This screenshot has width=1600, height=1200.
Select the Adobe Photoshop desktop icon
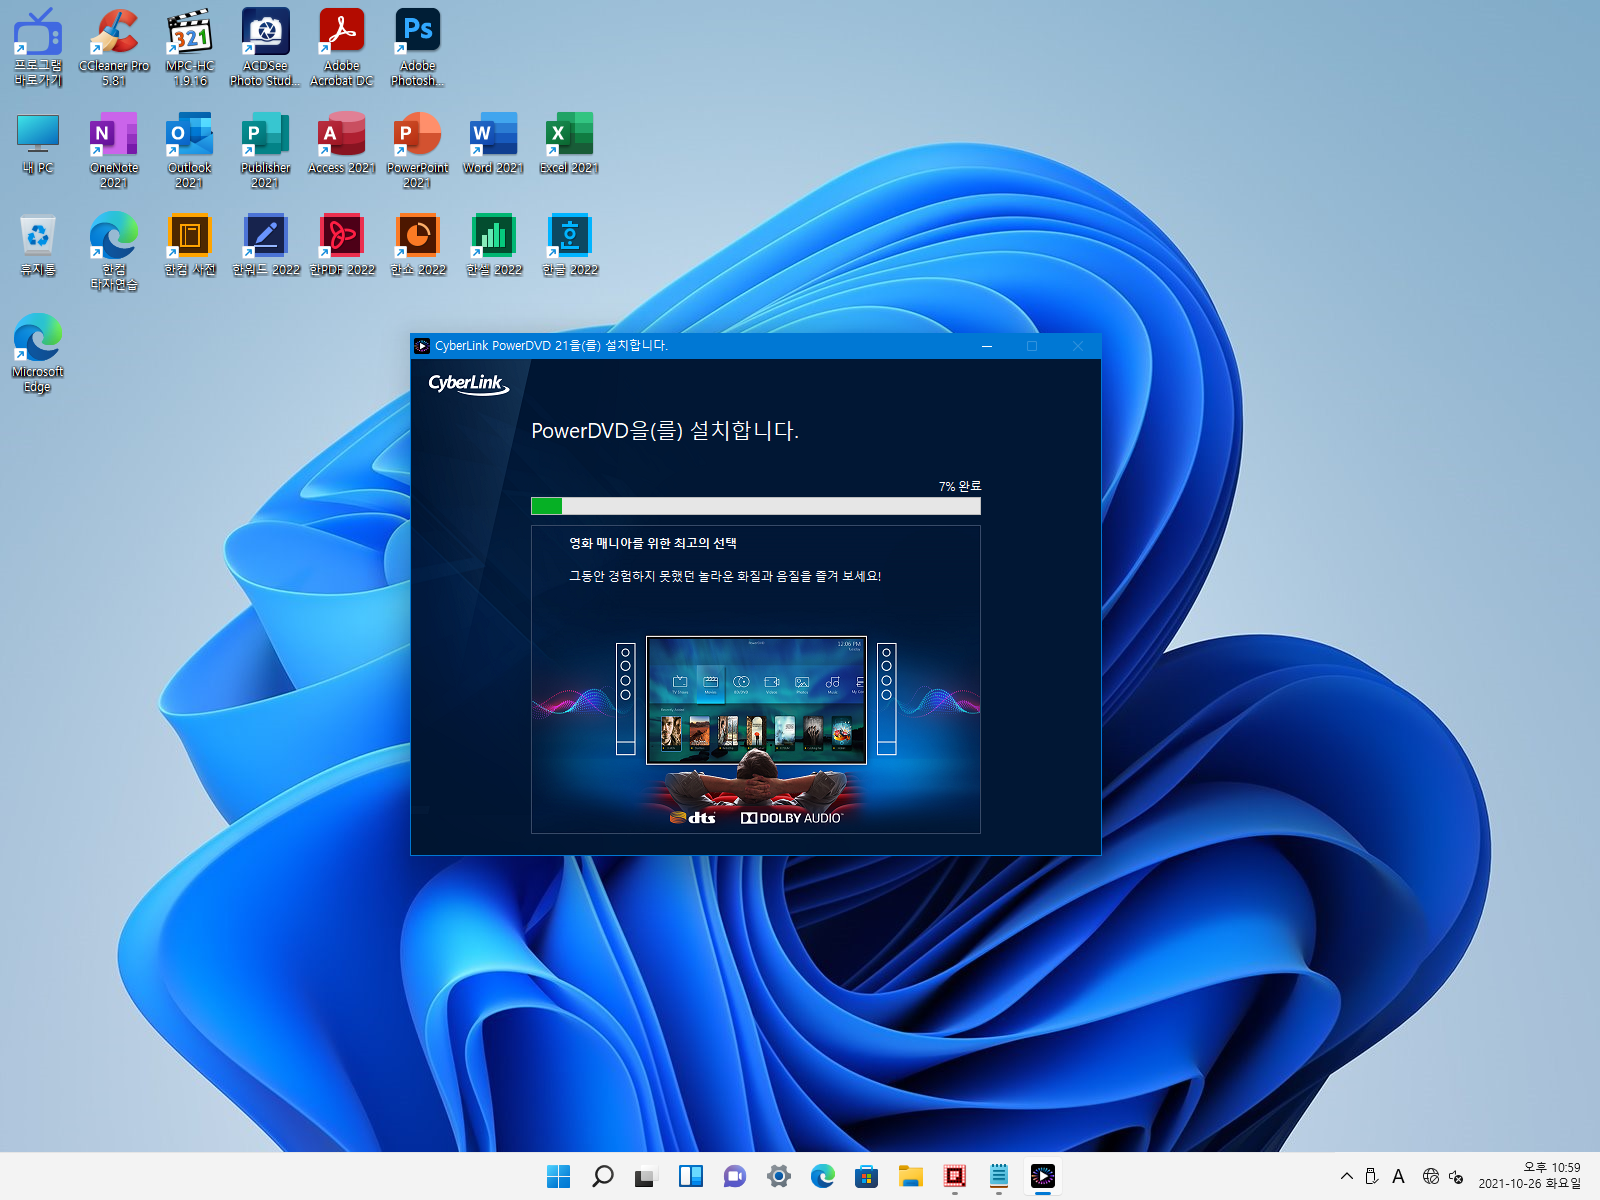418,47
